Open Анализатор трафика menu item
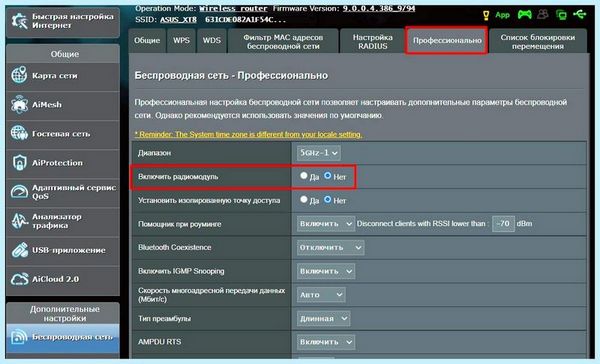The height and width of the screenshot is (364, 600). tap(63, 221)
